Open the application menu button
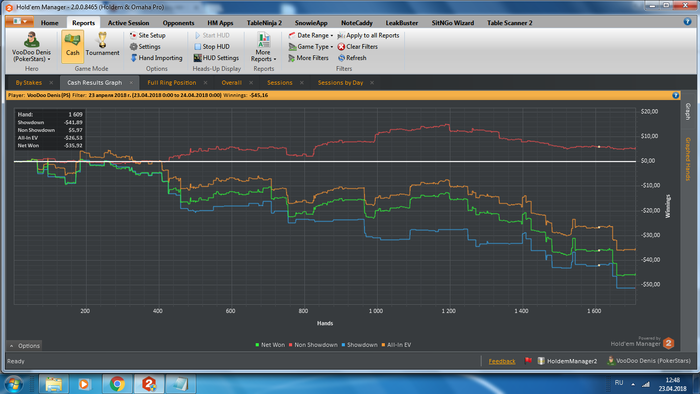 20,21
